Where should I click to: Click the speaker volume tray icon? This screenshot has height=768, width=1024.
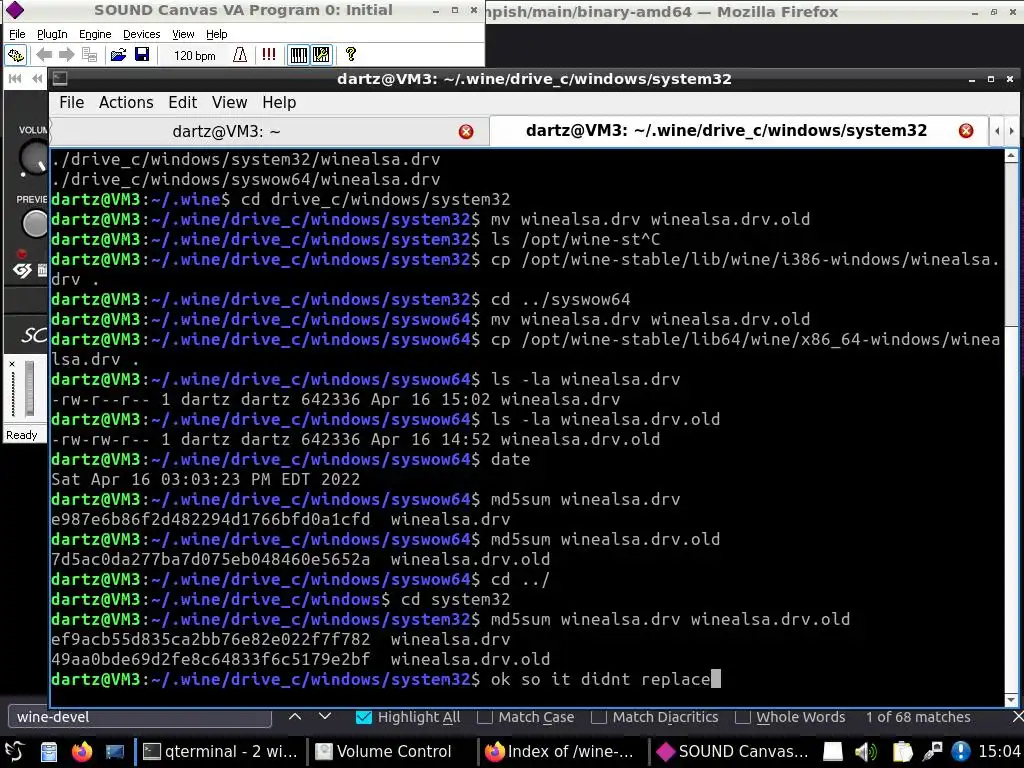click(867, 752)
